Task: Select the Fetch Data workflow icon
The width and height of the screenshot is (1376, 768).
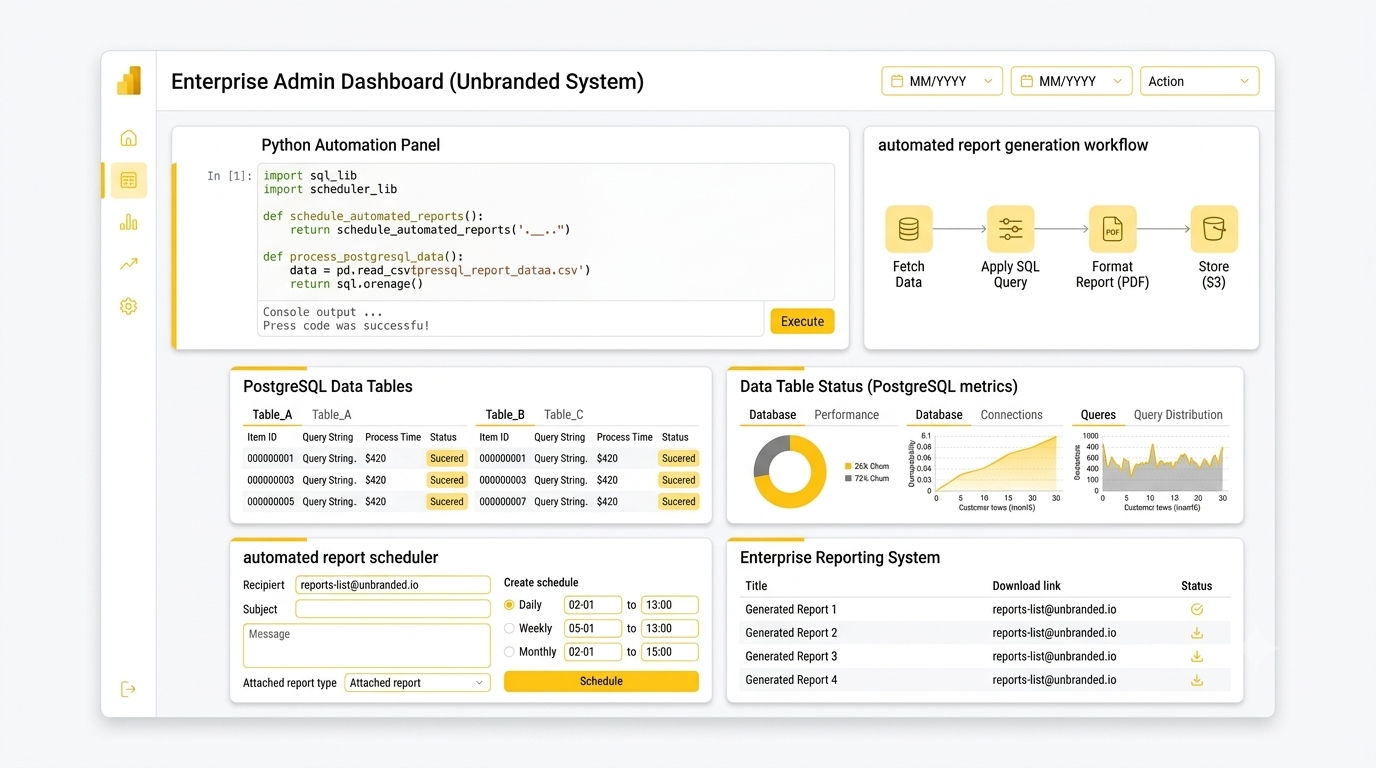Action: click(x=908, y=229)
